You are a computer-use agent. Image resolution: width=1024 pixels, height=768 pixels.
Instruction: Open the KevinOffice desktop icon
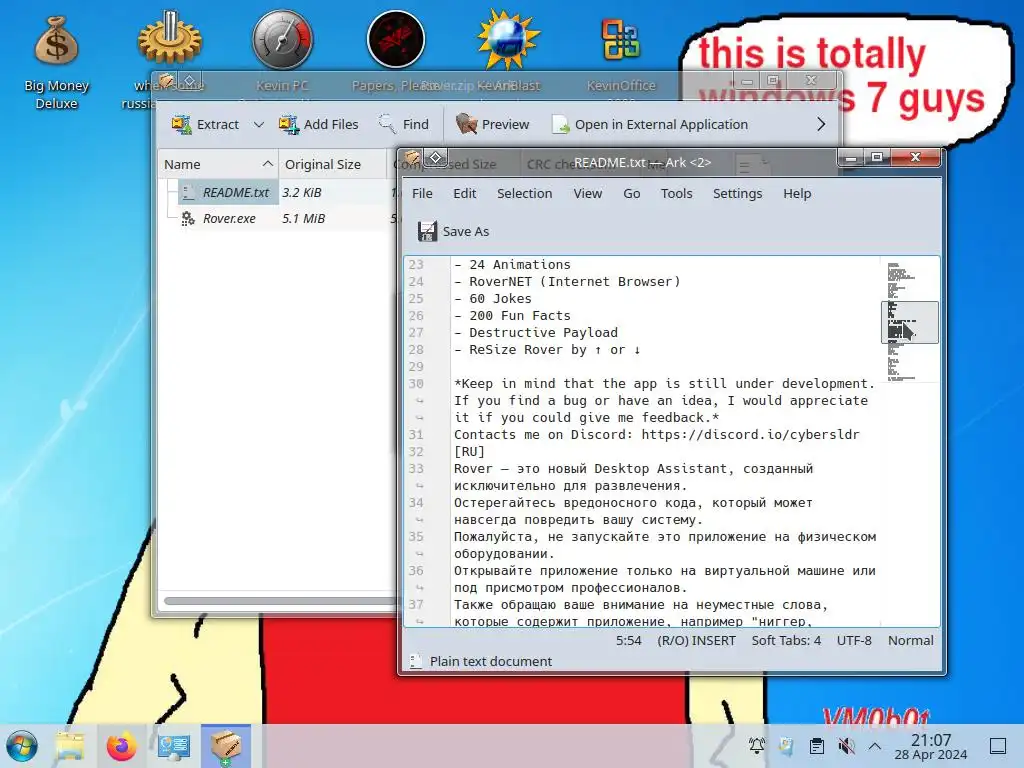tap(621, 40)
